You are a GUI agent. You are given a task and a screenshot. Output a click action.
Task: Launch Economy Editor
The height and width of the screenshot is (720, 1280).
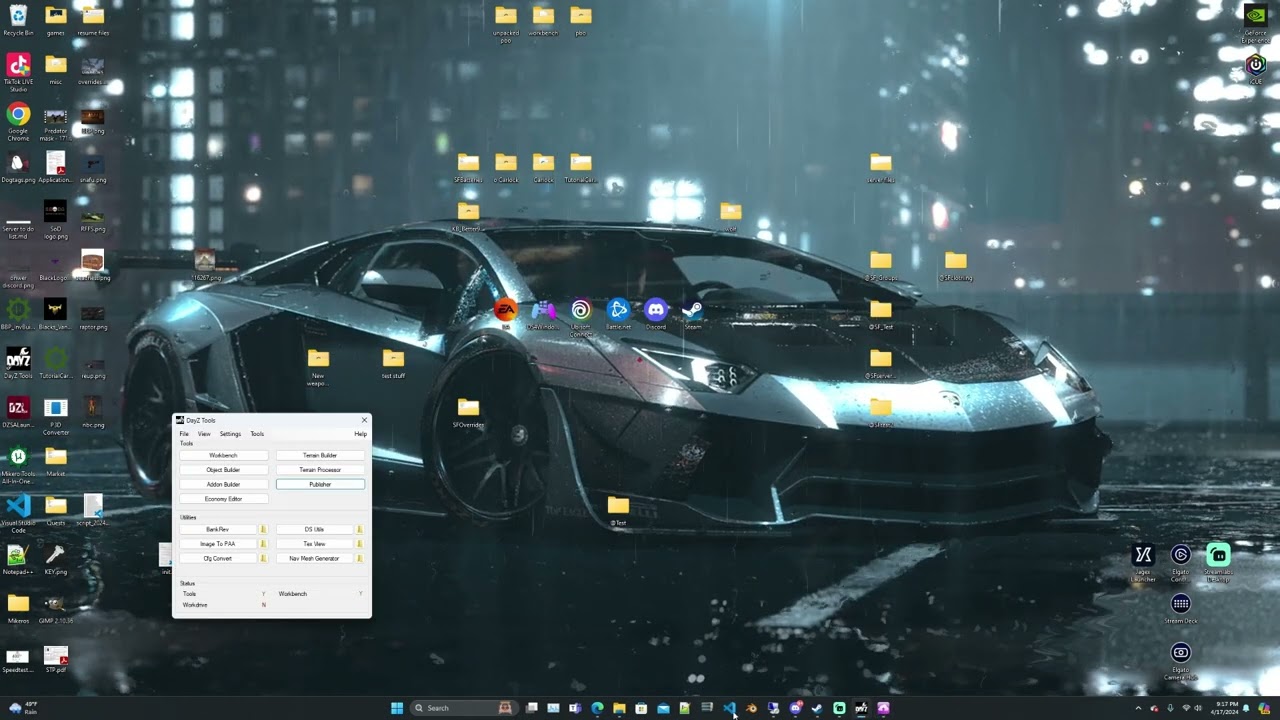coord(223,499)
